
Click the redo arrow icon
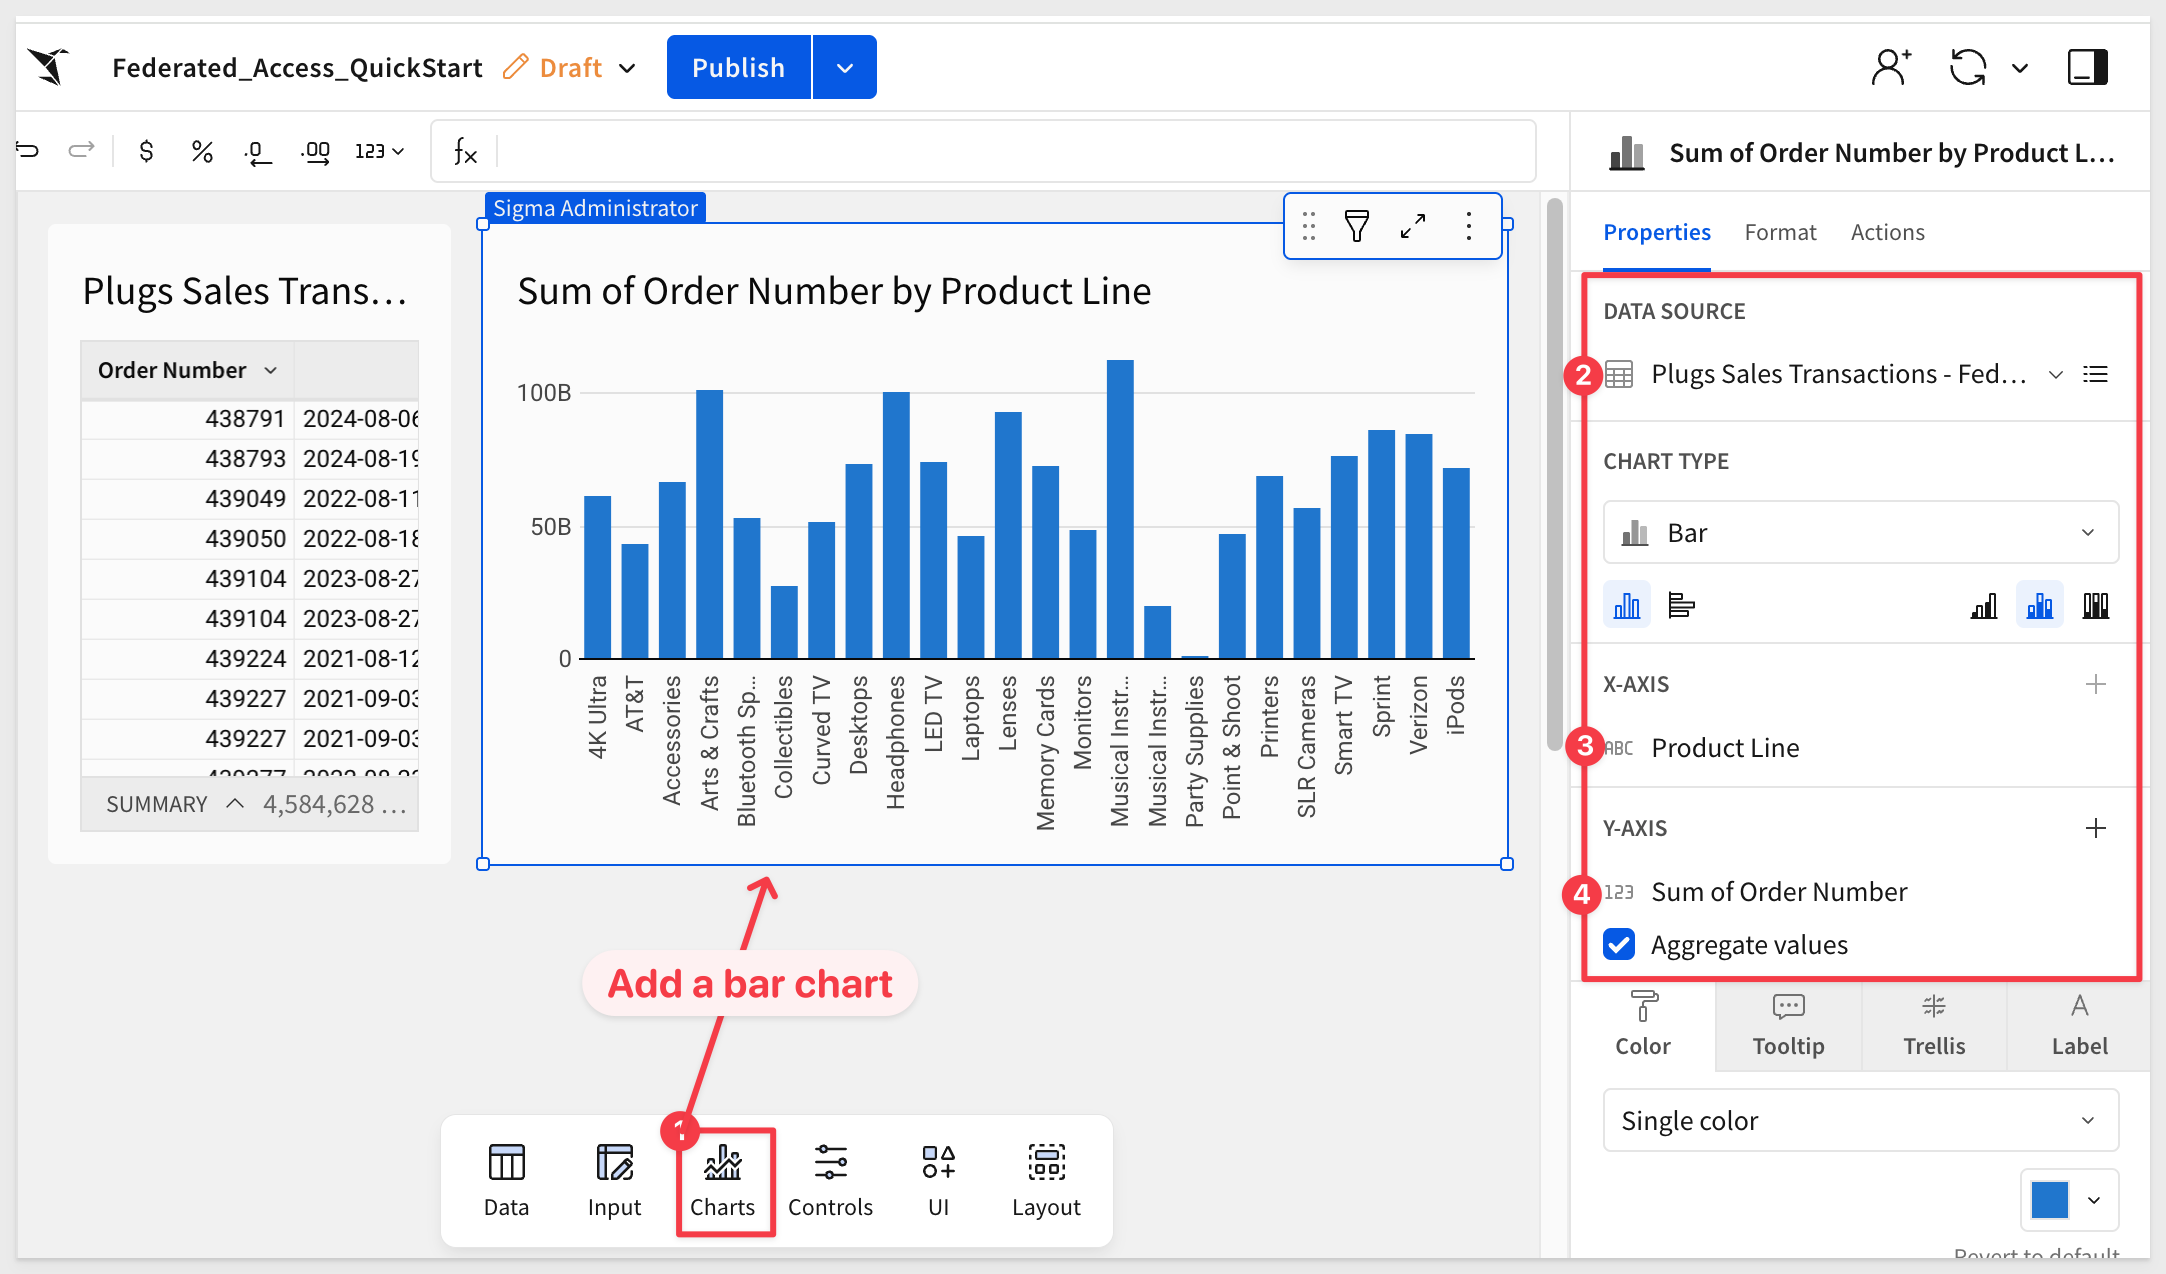[81, 151]
